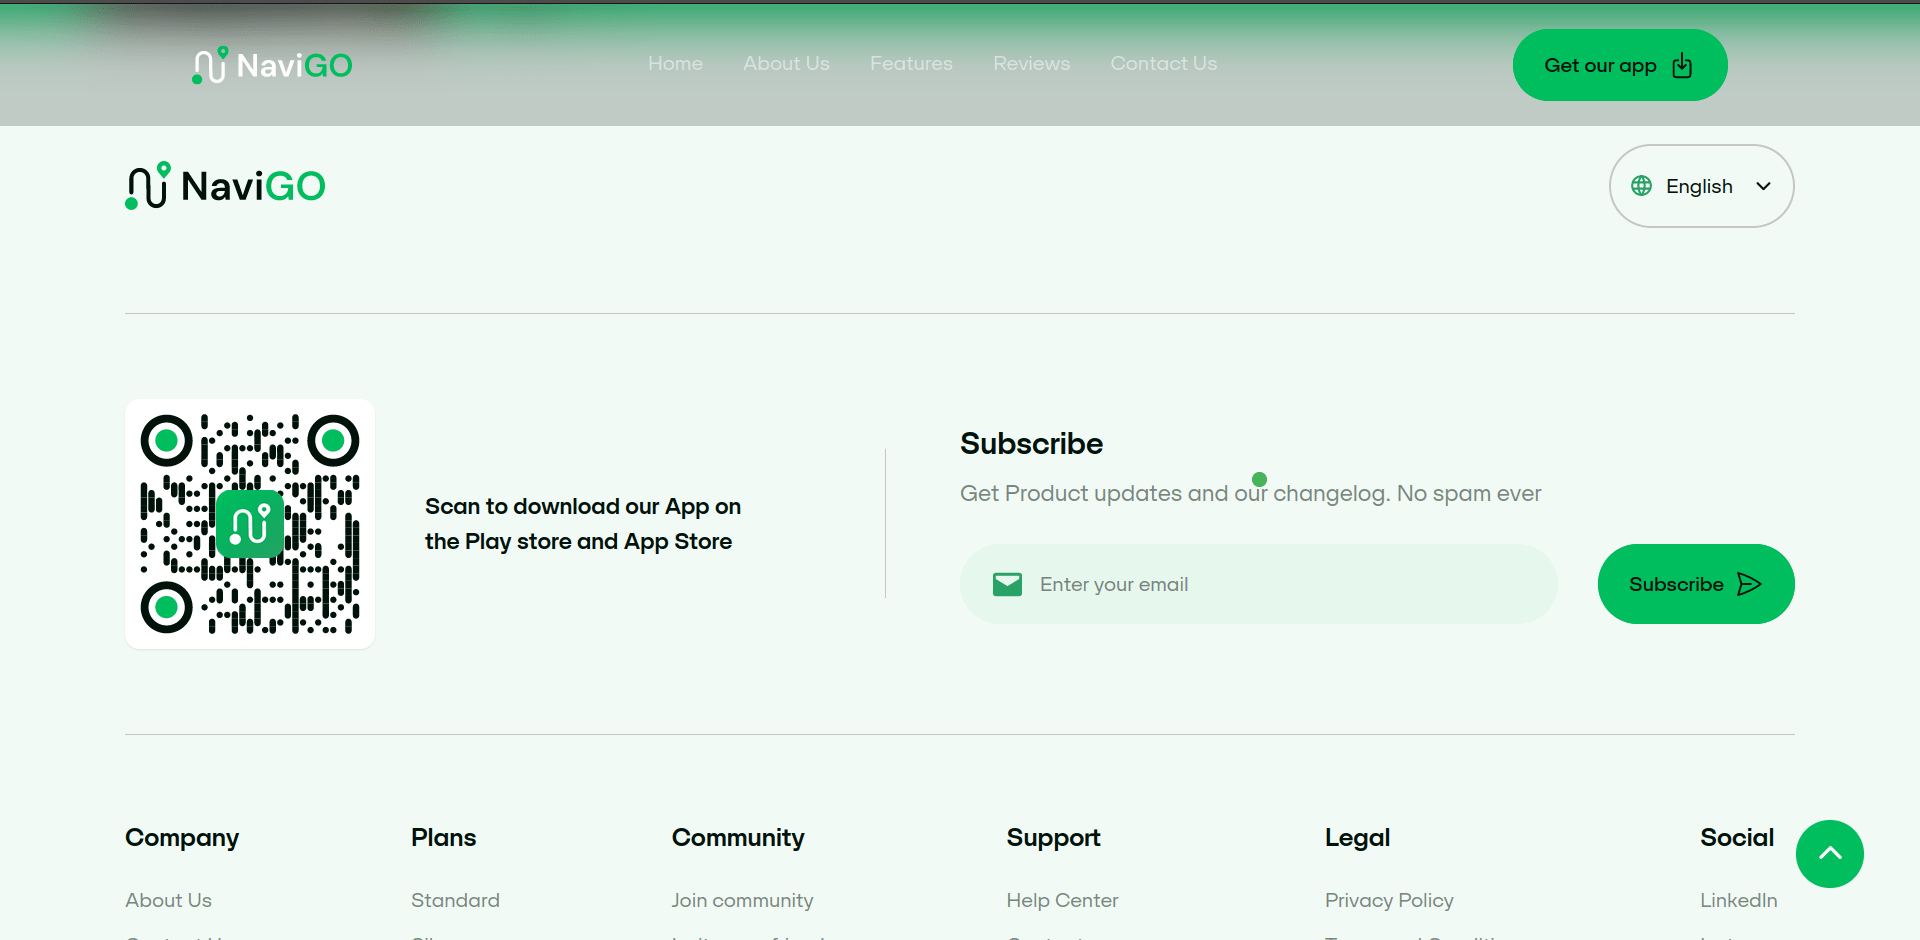1920x940 pixels.
Task: Click the green Subscribe button
Action: tap(1696, 584)
